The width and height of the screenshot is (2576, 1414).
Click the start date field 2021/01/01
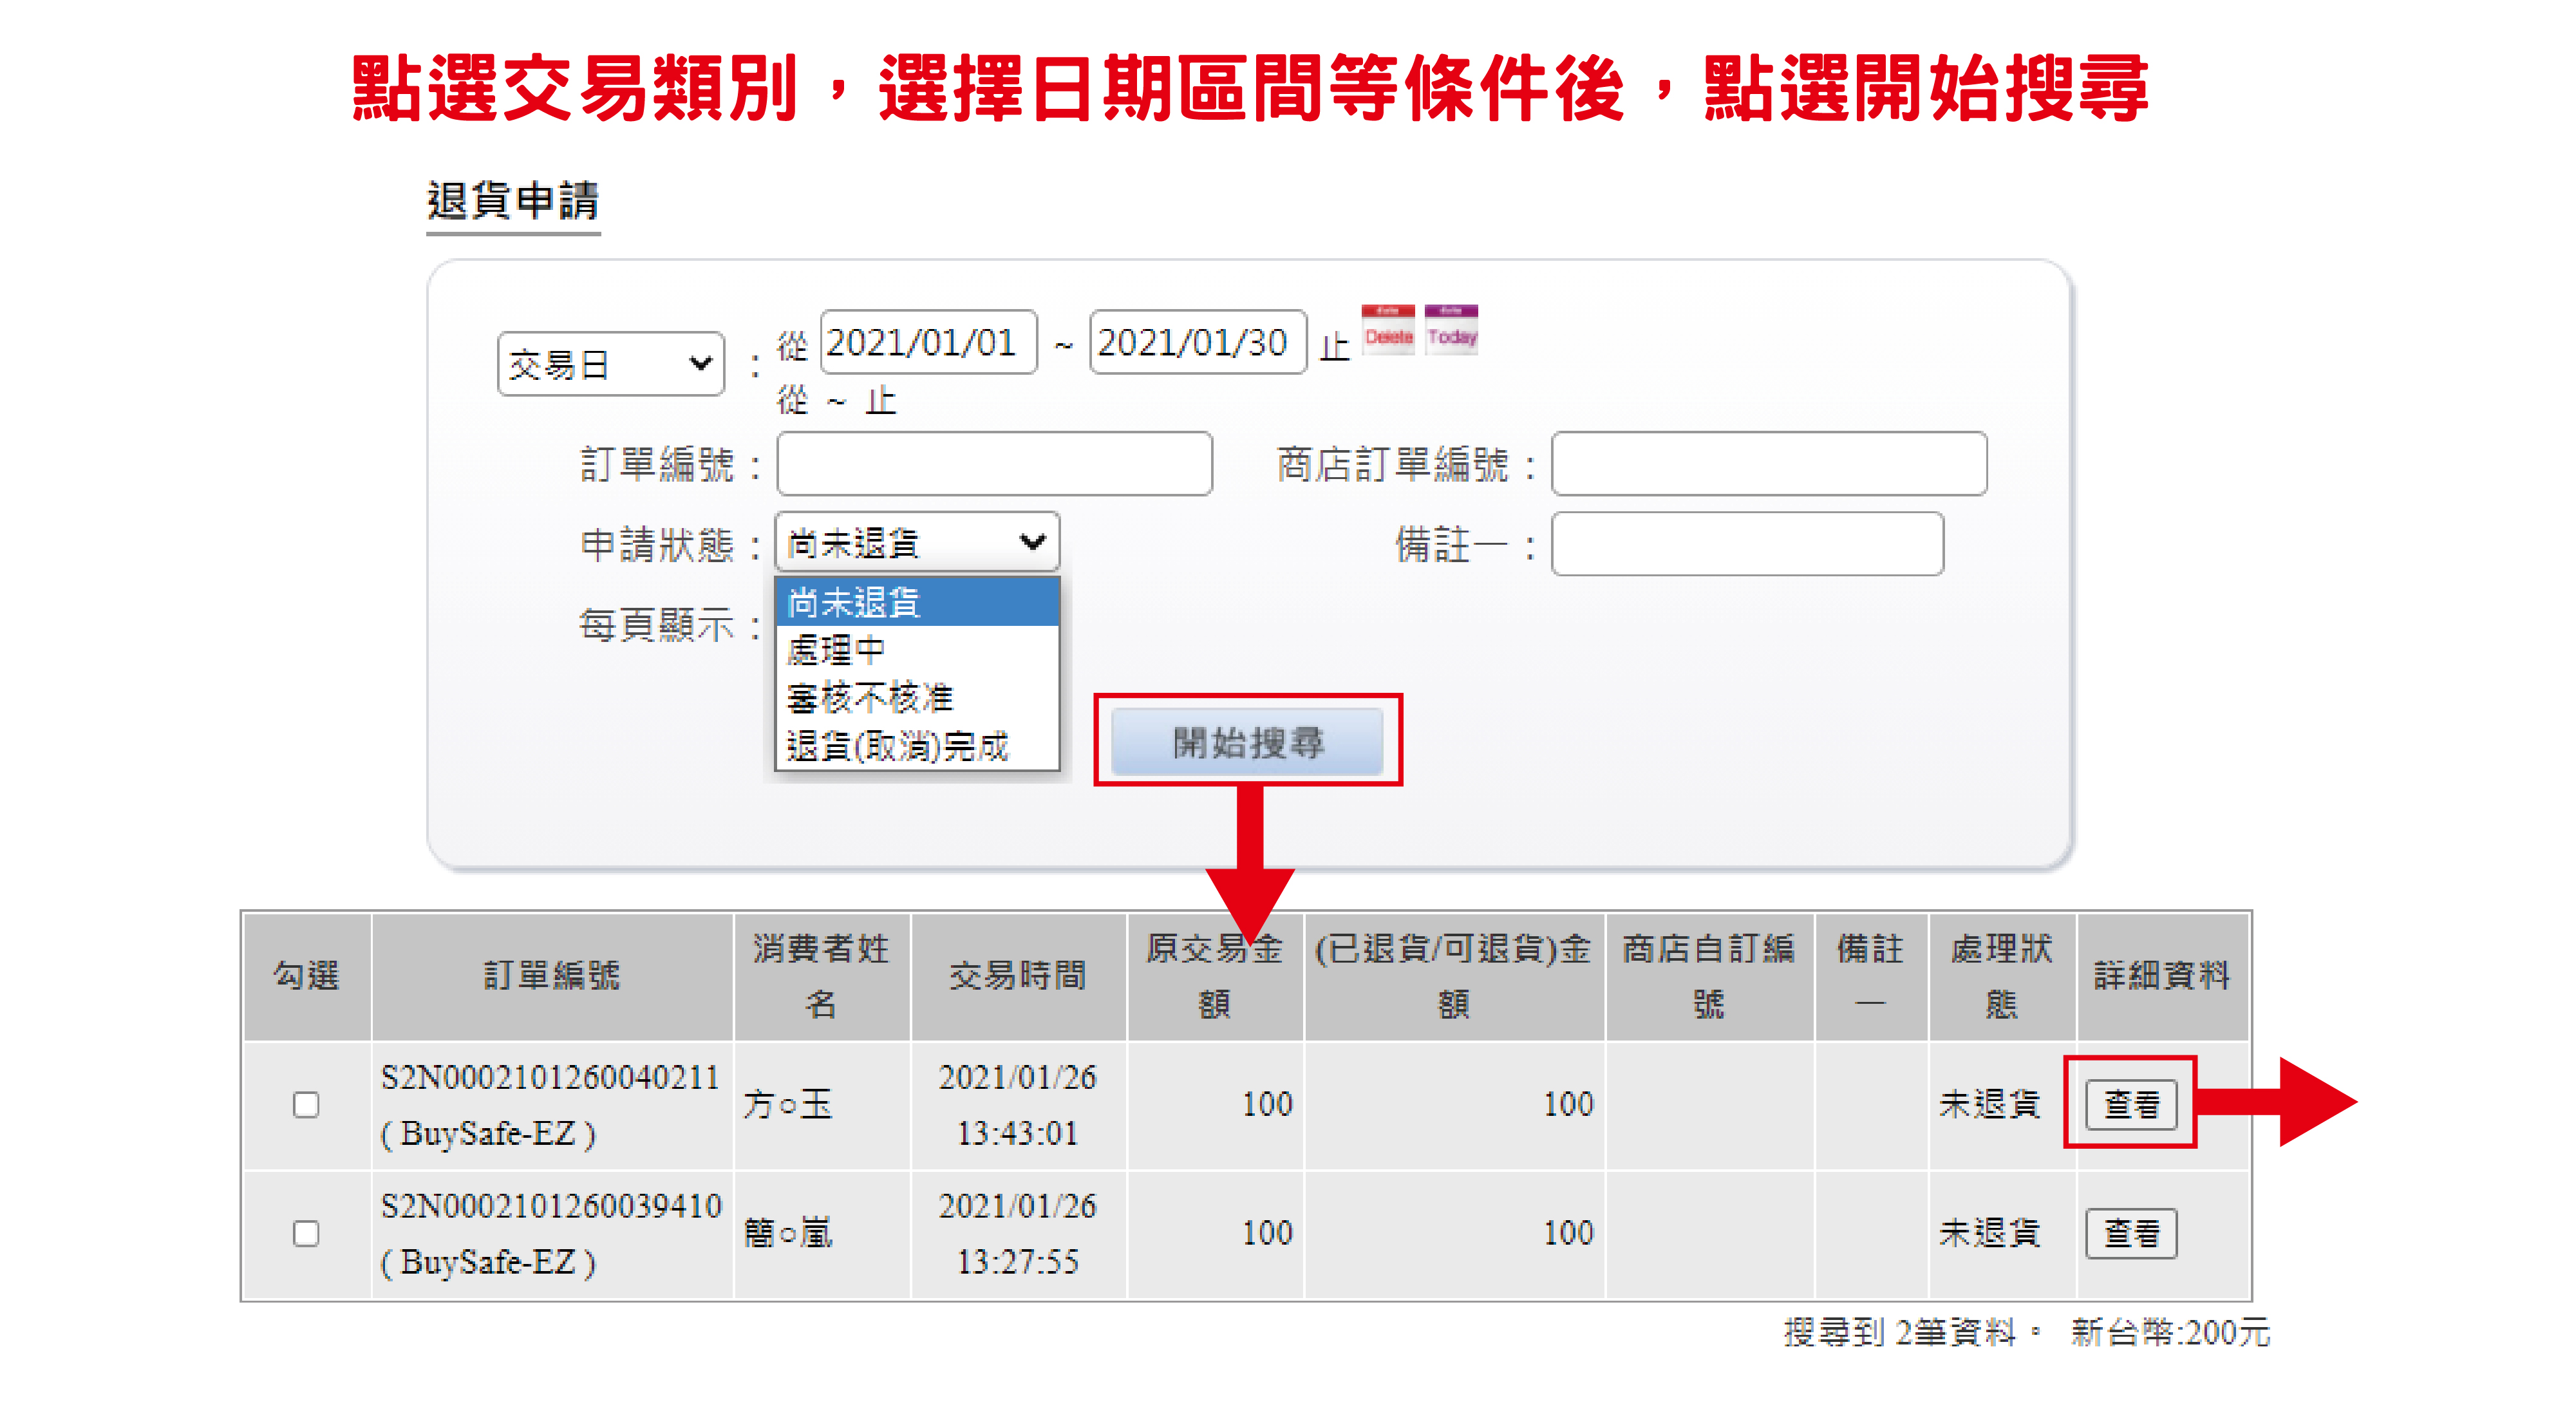pos(928,343)
